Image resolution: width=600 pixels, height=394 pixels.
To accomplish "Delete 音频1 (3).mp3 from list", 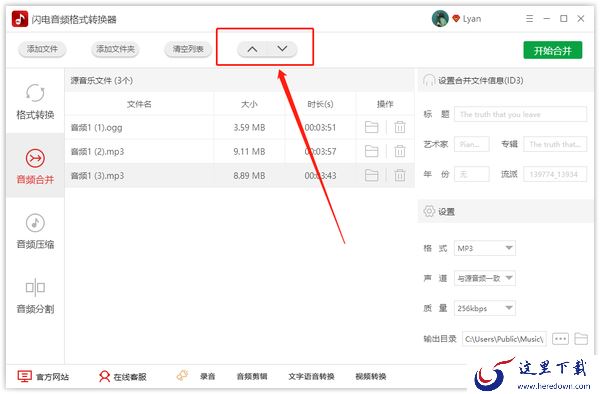I will 400,175.
